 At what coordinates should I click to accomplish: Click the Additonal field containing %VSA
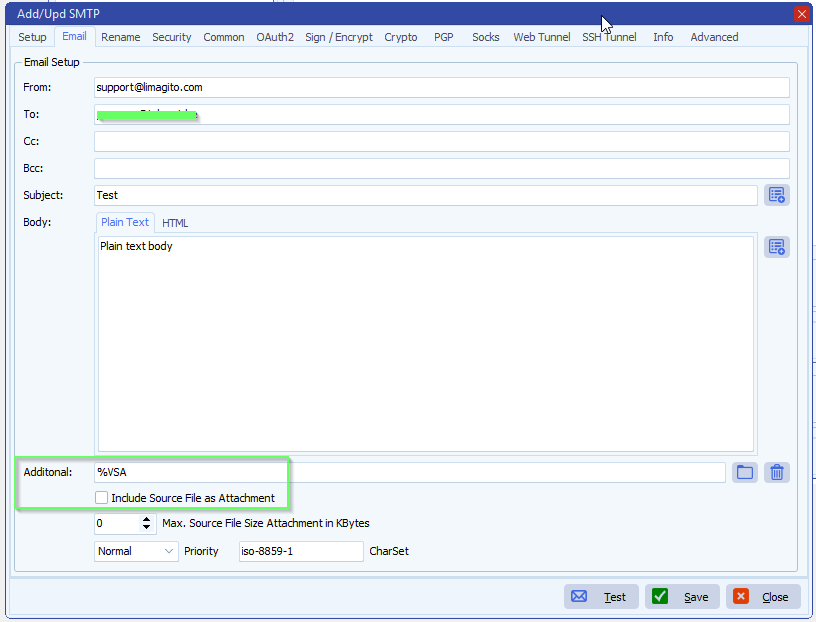click(x=410, y=473)
